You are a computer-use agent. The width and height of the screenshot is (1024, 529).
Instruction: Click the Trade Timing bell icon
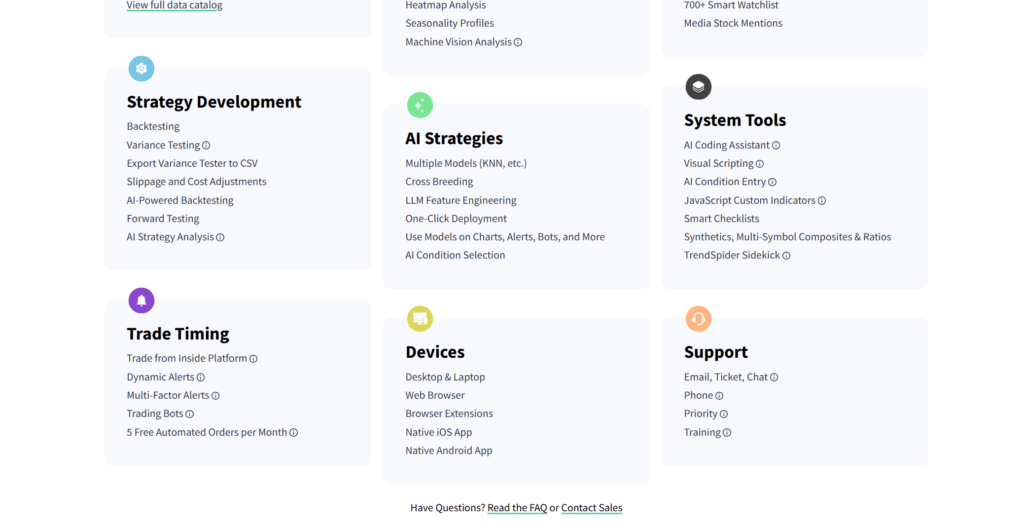tap(141, 300)
